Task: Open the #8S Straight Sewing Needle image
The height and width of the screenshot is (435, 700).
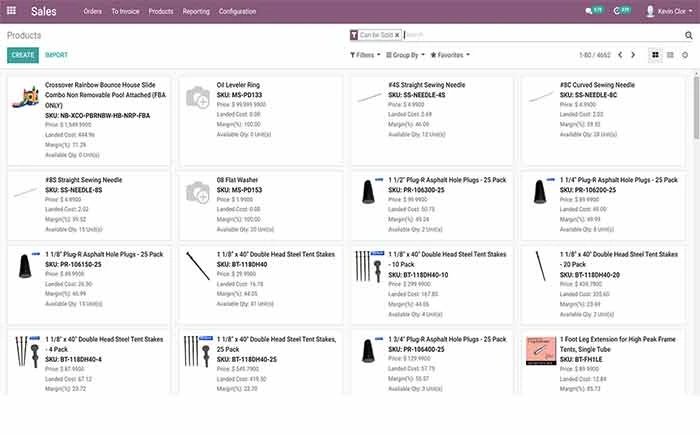Action: coord(26,192)
